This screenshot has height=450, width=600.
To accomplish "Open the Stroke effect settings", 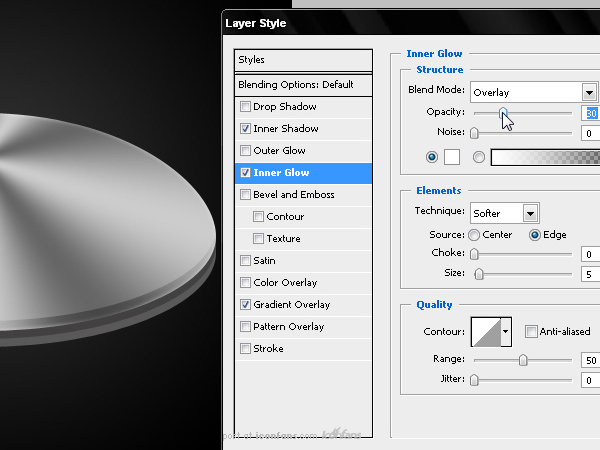I will point(303,349).
